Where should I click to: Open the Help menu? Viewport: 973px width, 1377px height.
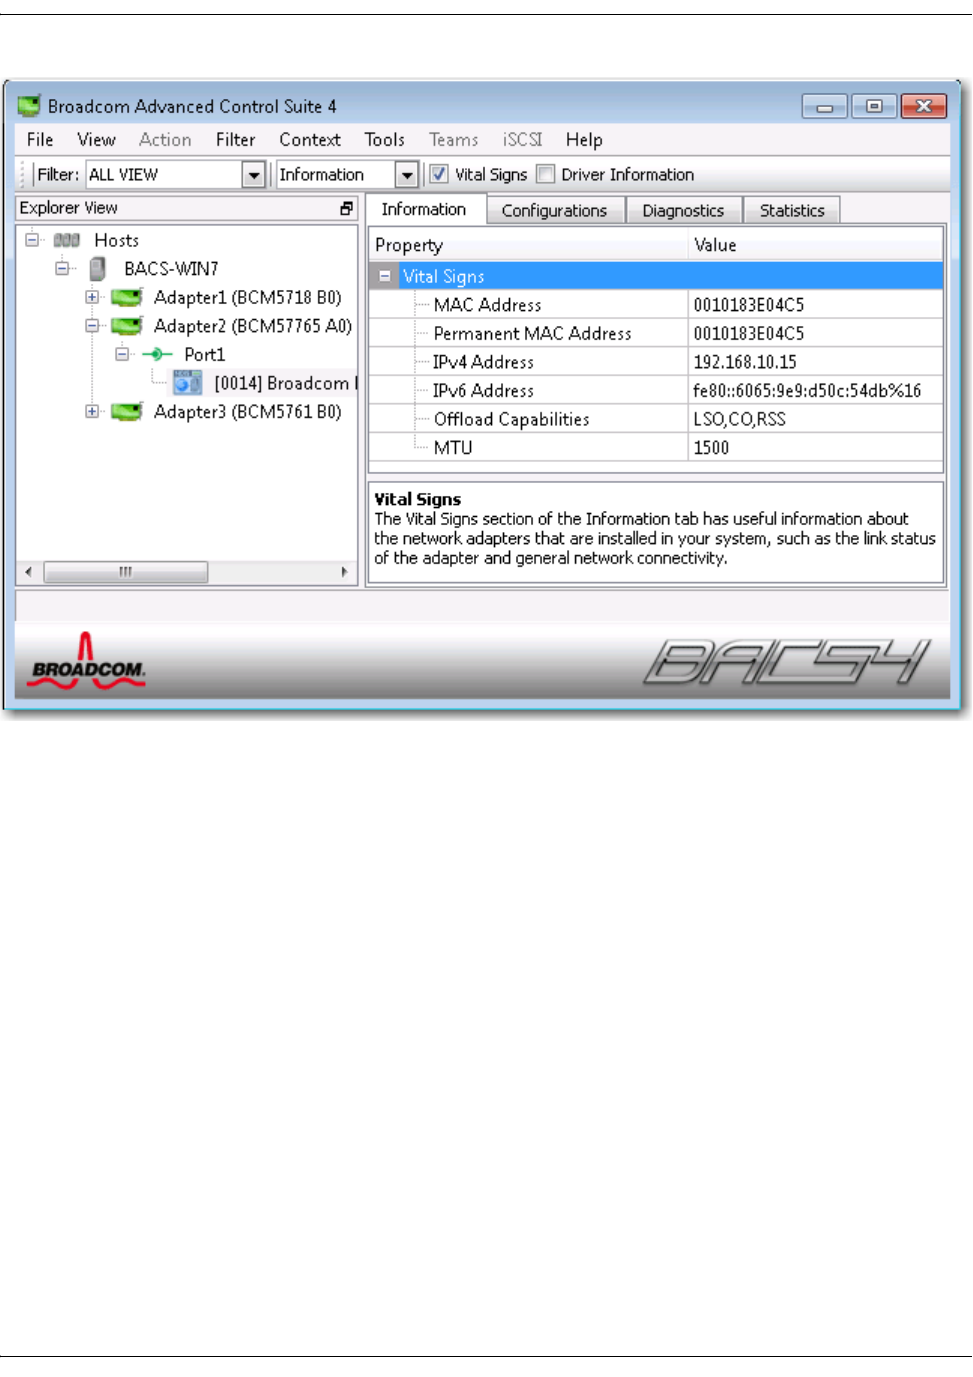pos(584,140)
